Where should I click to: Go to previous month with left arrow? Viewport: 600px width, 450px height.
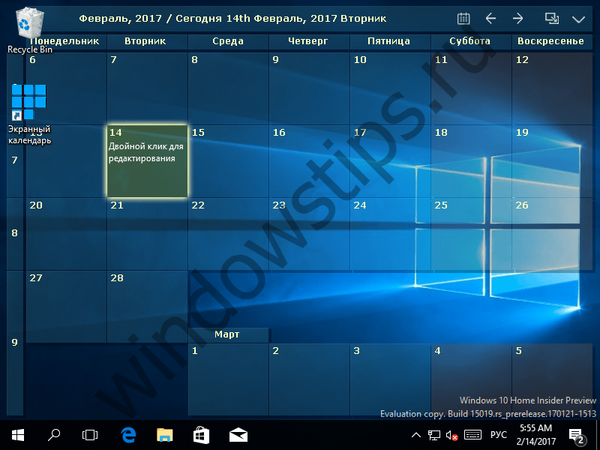point(491,18)
